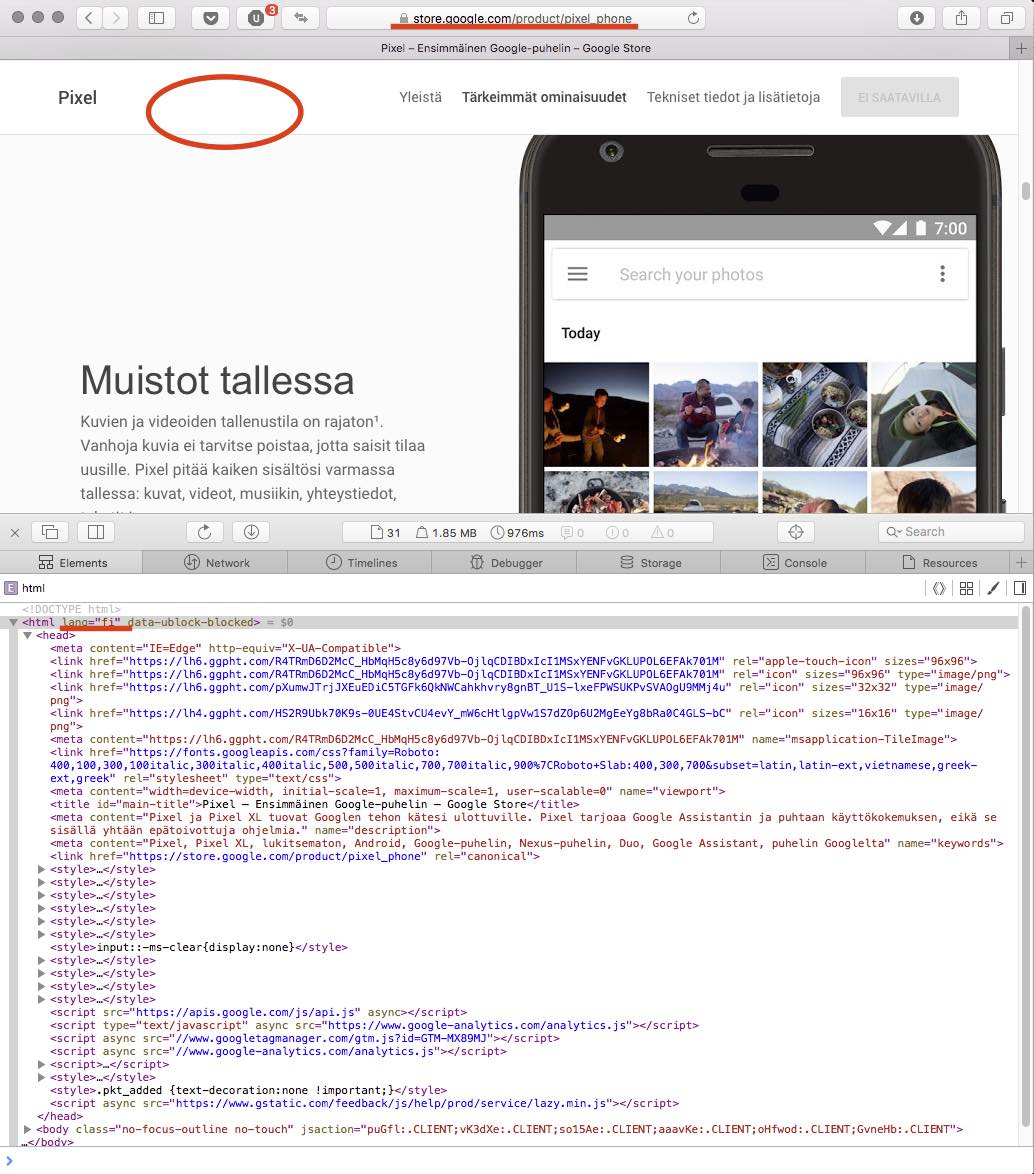This screenshot has width=1034, height=1174.
Task: Switch to the Resources tab
Action: (x=938, y=562)
